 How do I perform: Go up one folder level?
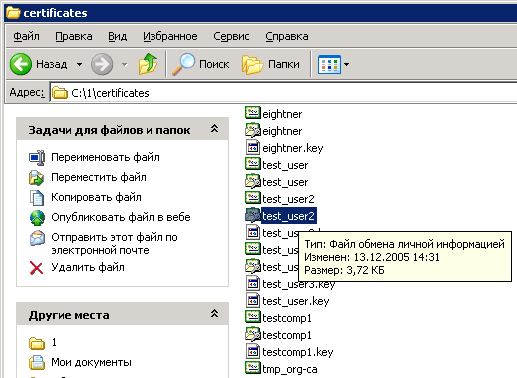point(148,64)
